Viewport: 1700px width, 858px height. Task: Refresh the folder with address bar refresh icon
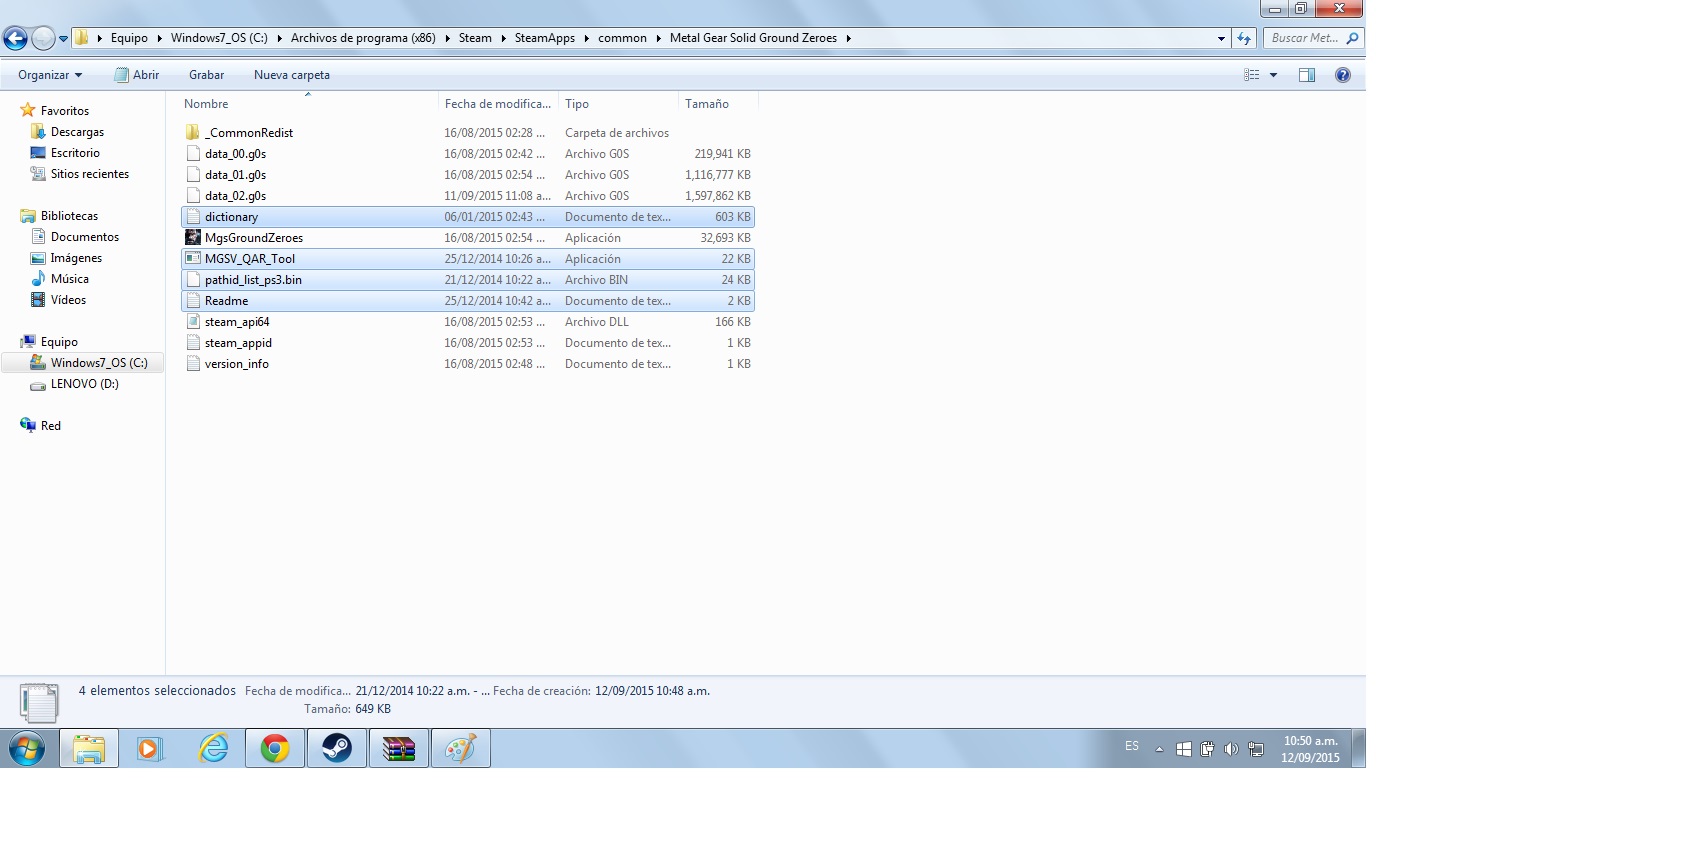click(x=1244, y=38)
